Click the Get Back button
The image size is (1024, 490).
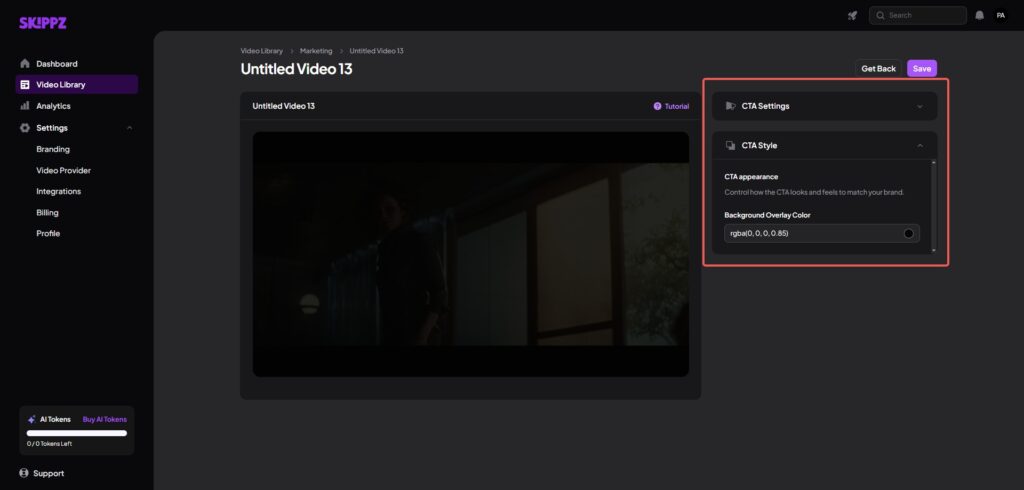(x=878, y=69)
